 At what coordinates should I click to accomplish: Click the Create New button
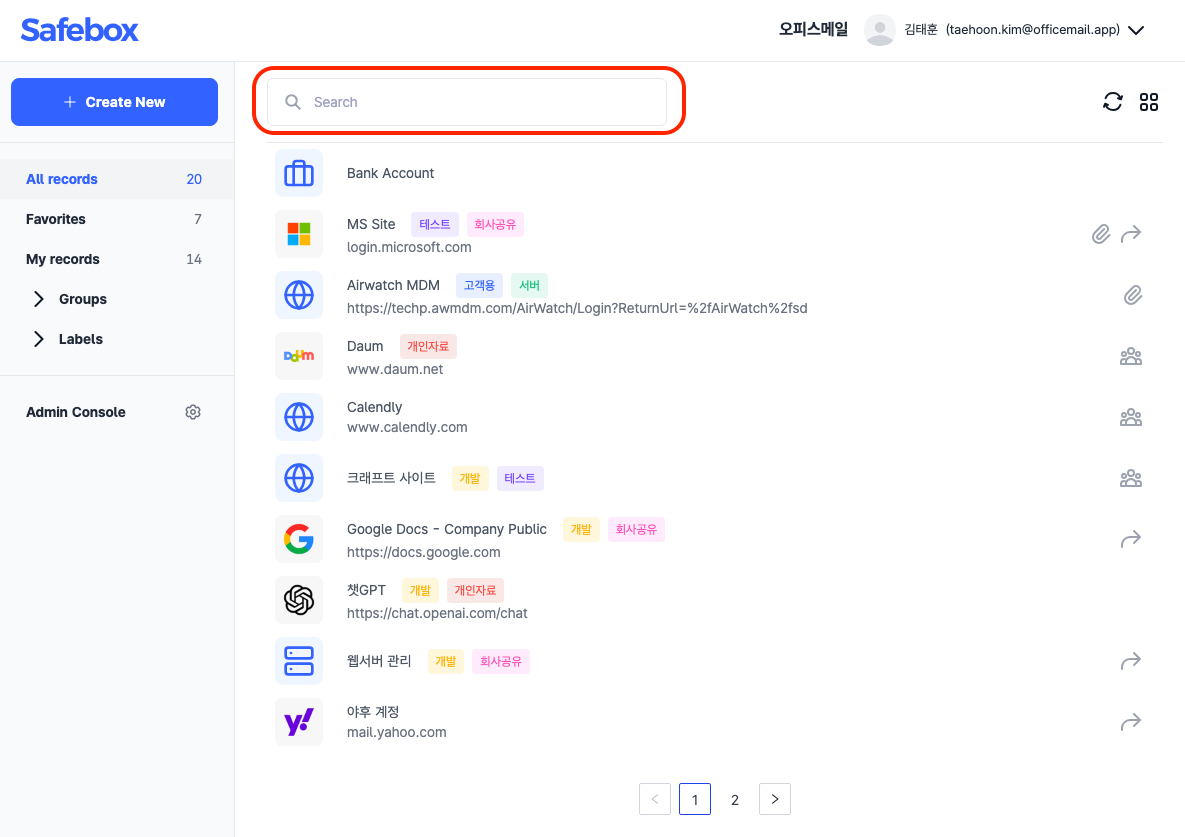pyautogui.click(x=114, y=102)
